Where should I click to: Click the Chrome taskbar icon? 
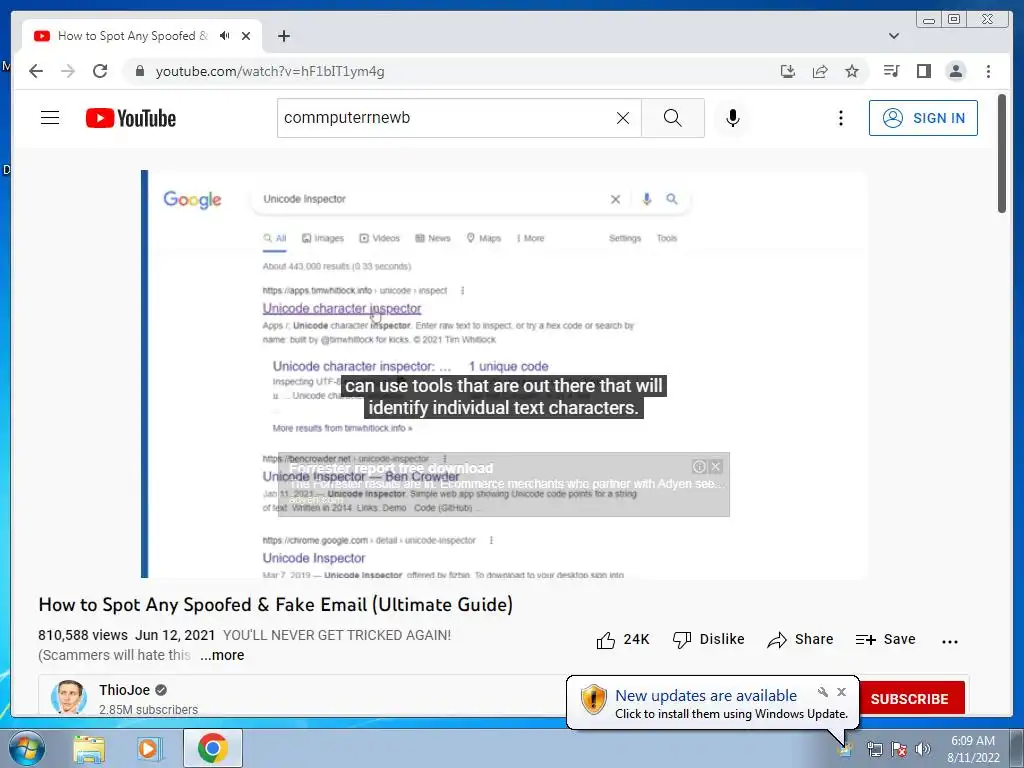pos(213,748)
